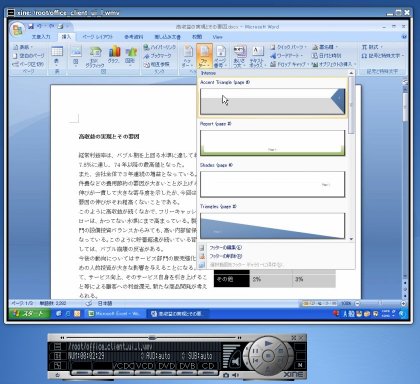Select the Accent Triangle footer thumbnail
Screen dimensions: 420x384
coord(272,101)
